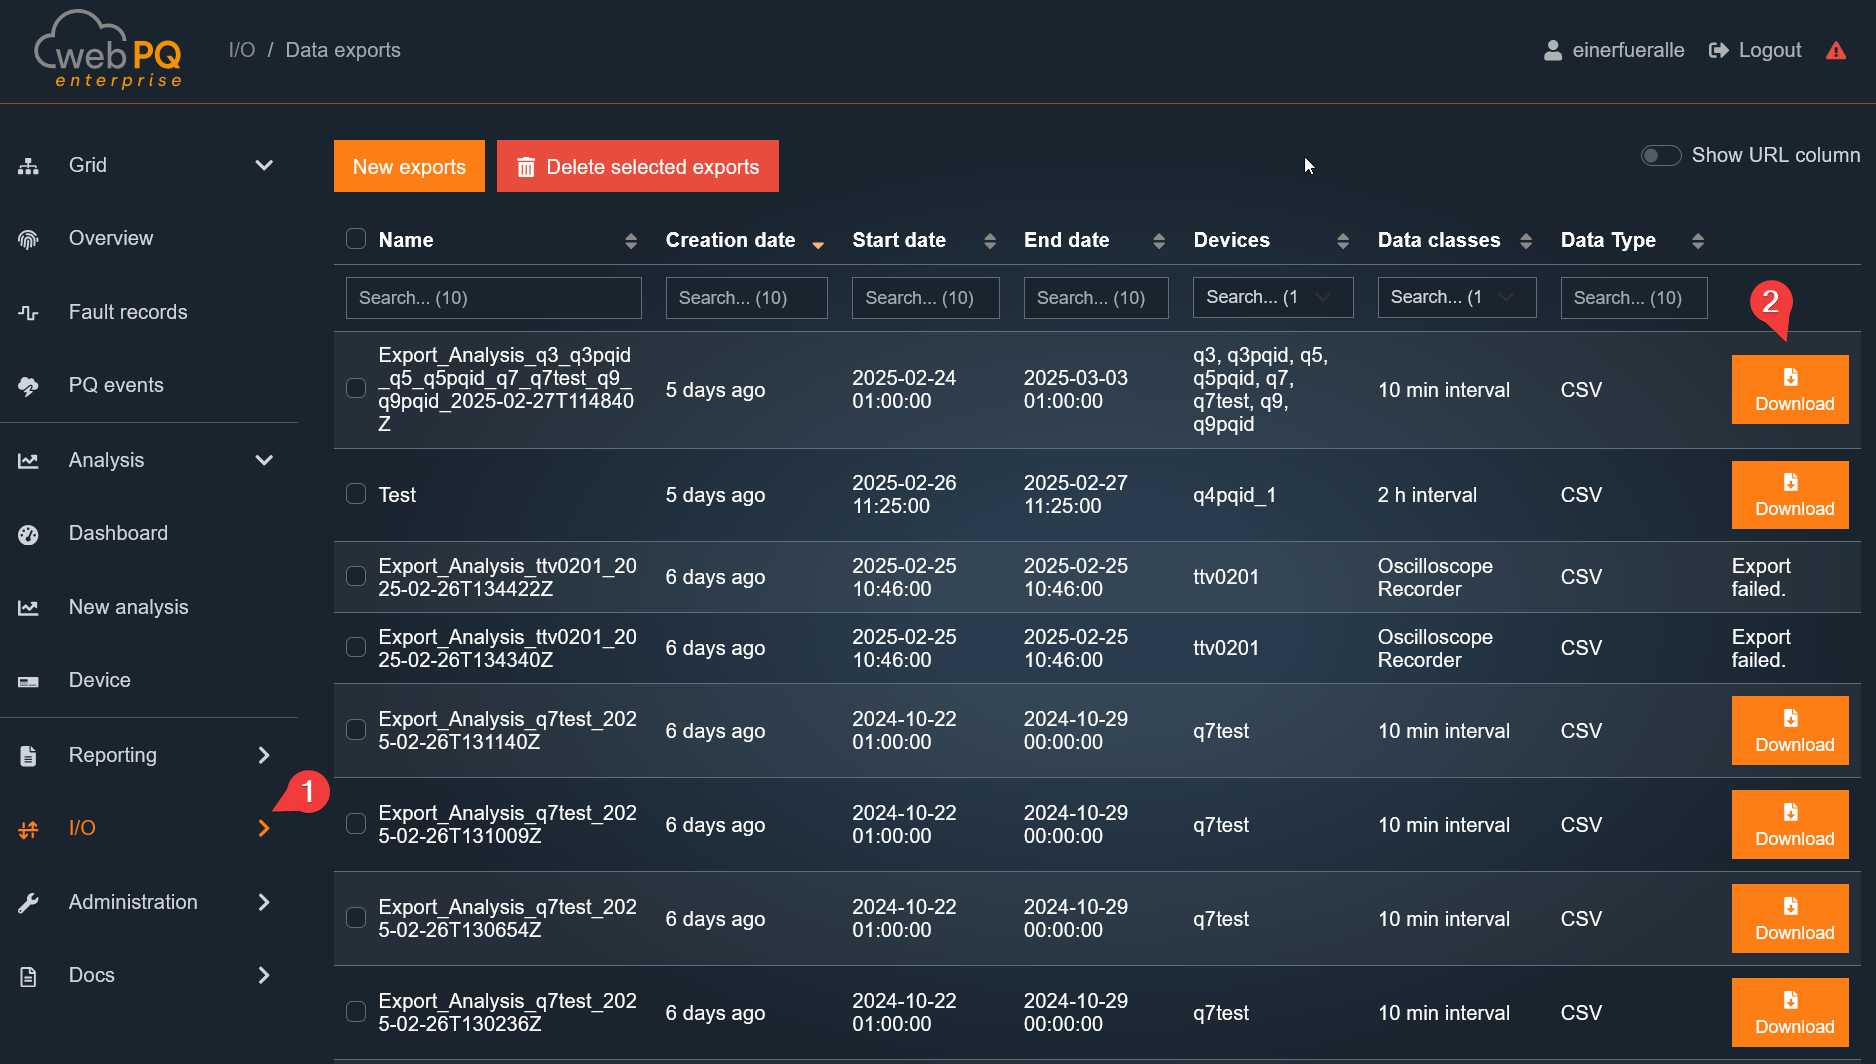This screenshot has height=1064, width=1876.
Task: Expand the Grid menu chevron
Action: tap(264, 166)
